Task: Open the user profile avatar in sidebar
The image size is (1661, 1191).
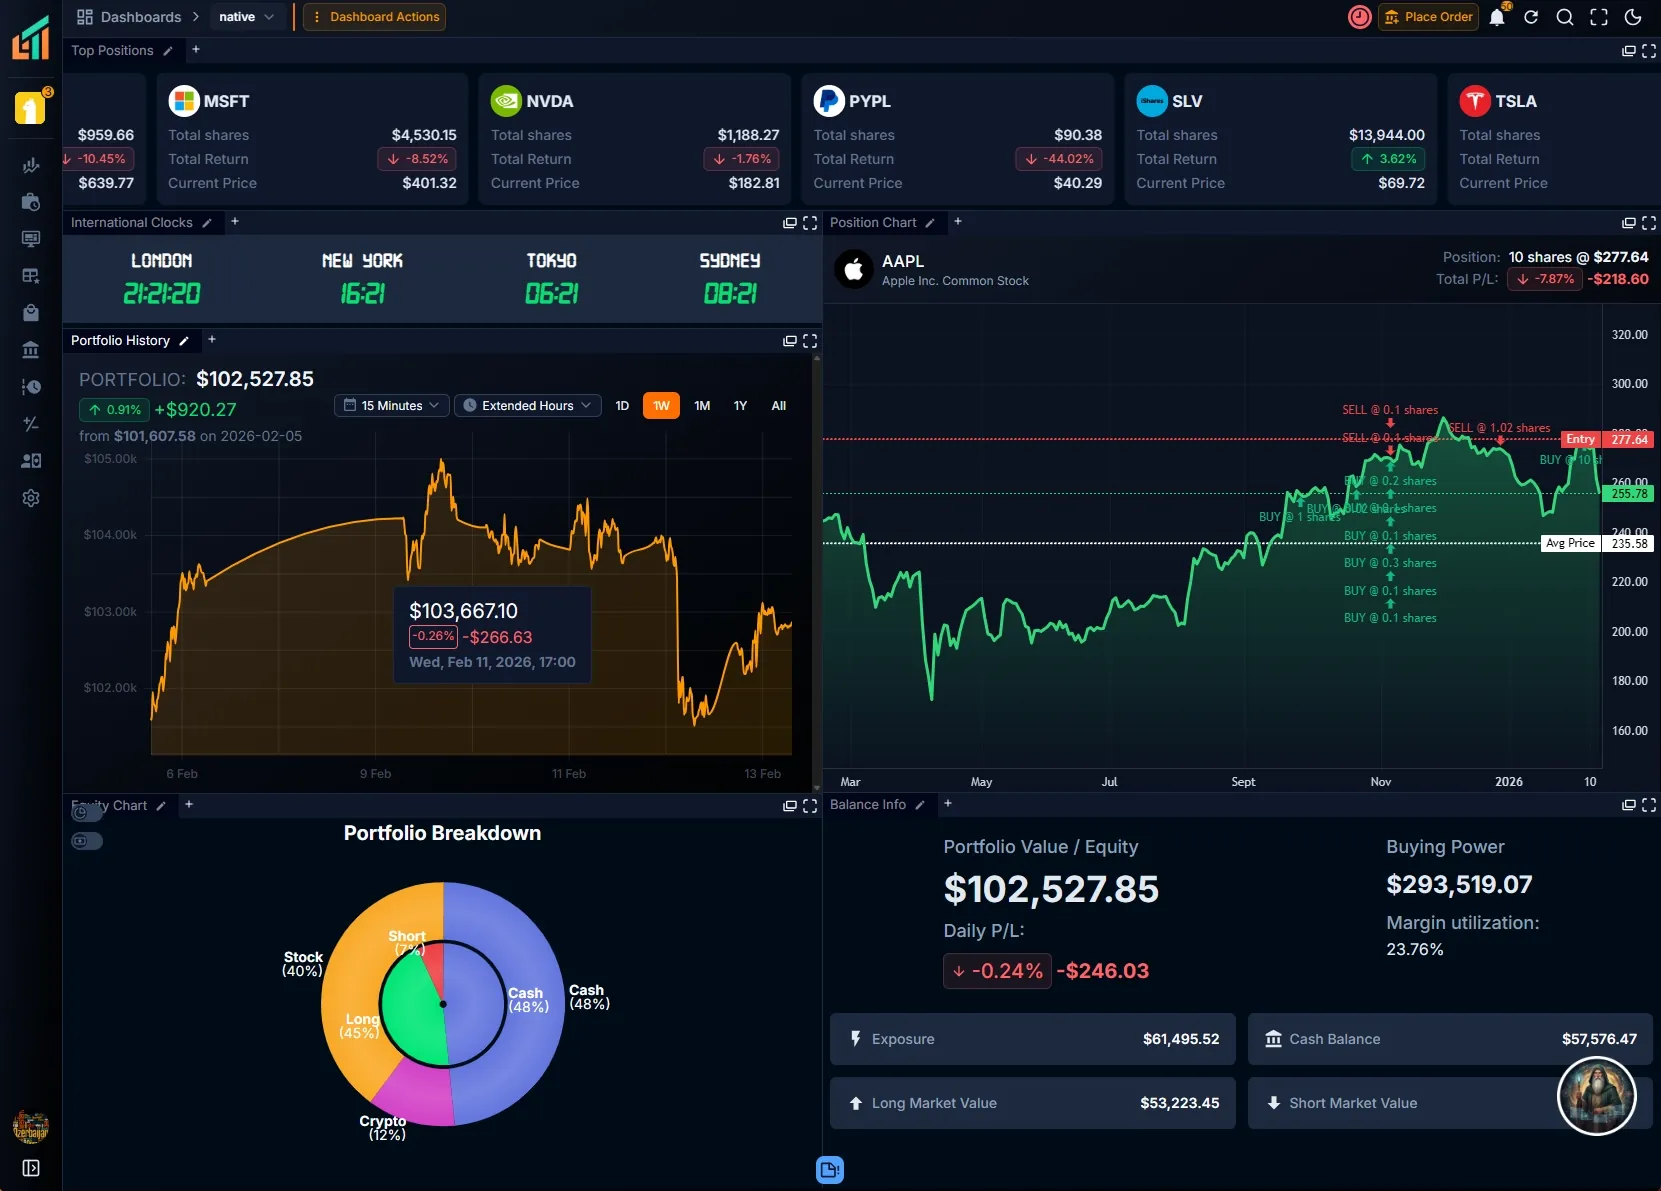Action: [x=31, y=1128]
